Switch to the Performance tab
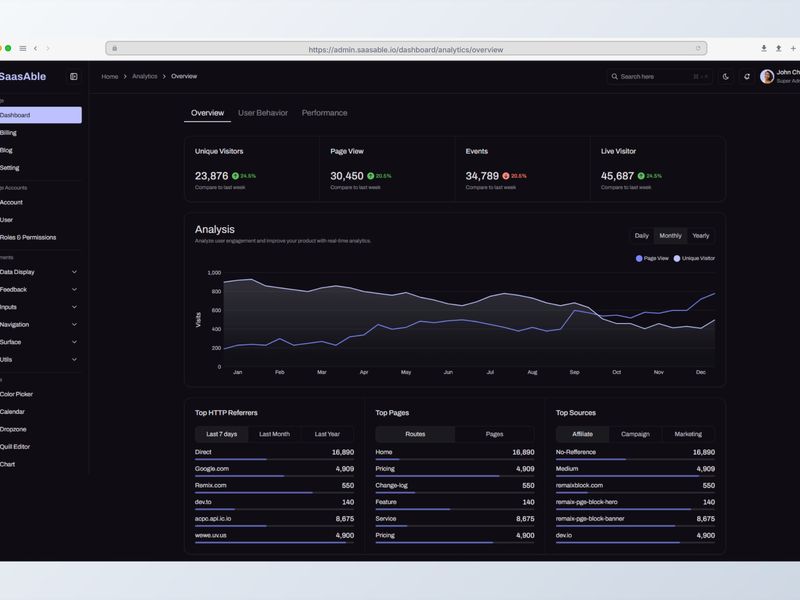 click(324, 113)
